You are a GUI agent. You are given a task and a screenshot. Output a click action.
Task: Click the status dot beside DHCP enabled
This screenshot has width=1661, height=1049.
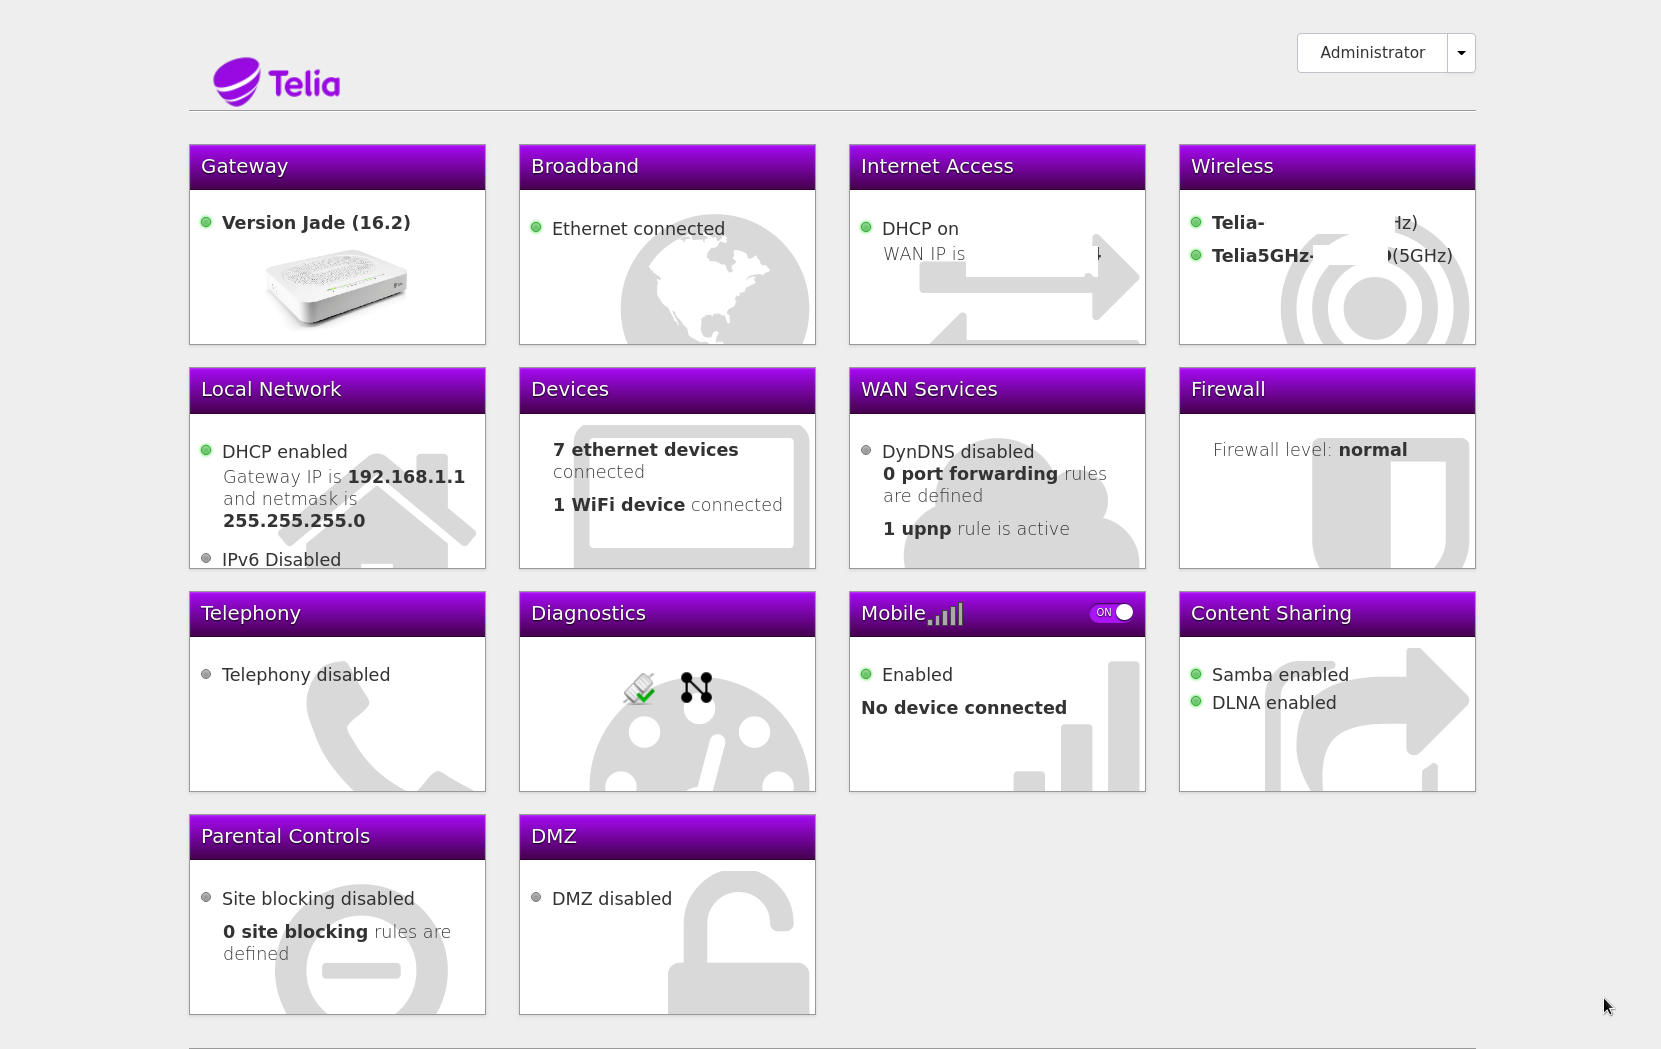206,450
